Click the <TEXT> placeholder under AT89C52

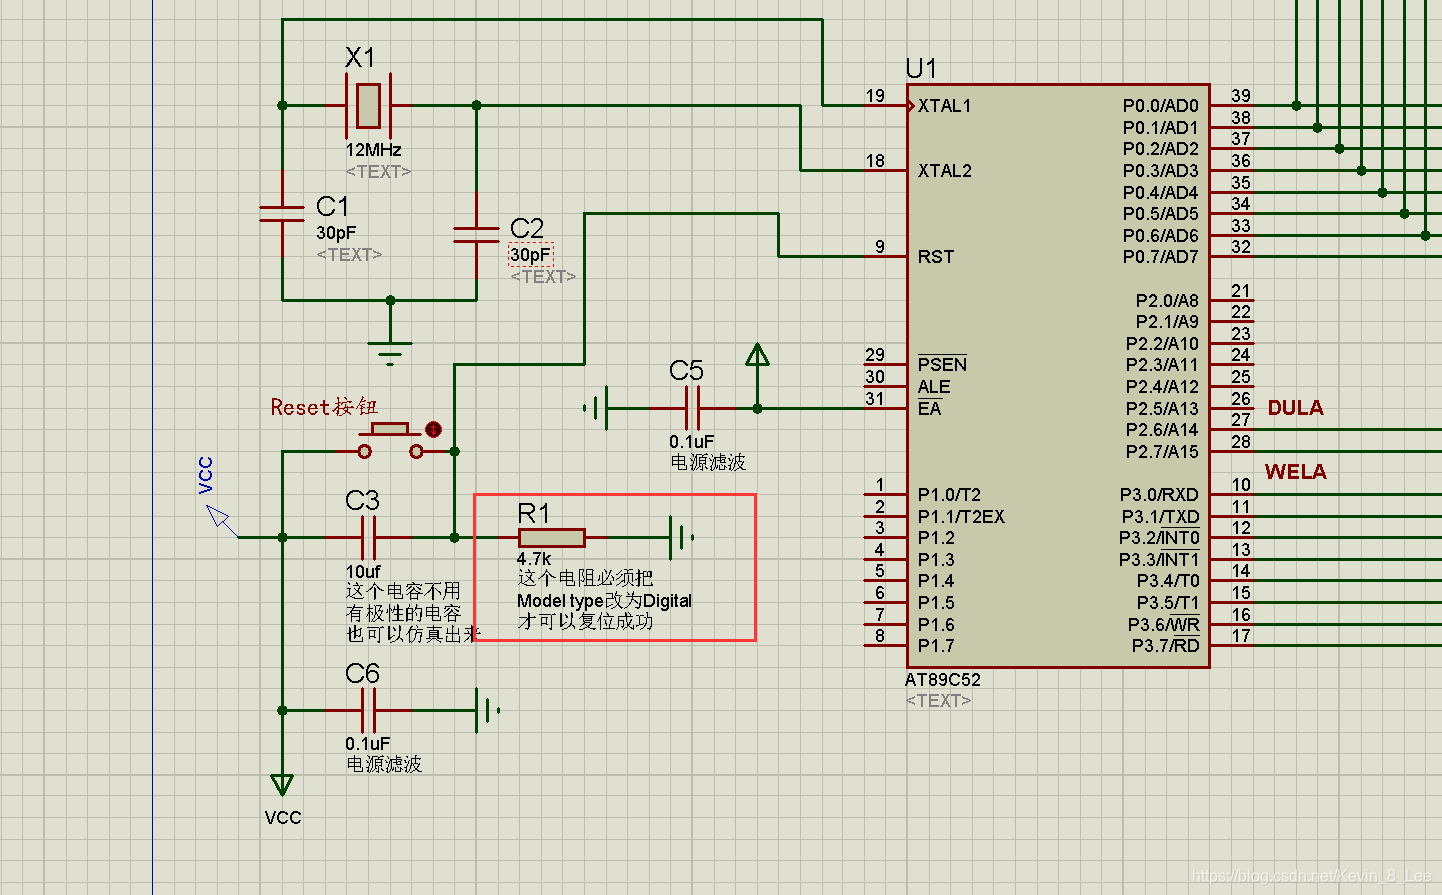938,701
